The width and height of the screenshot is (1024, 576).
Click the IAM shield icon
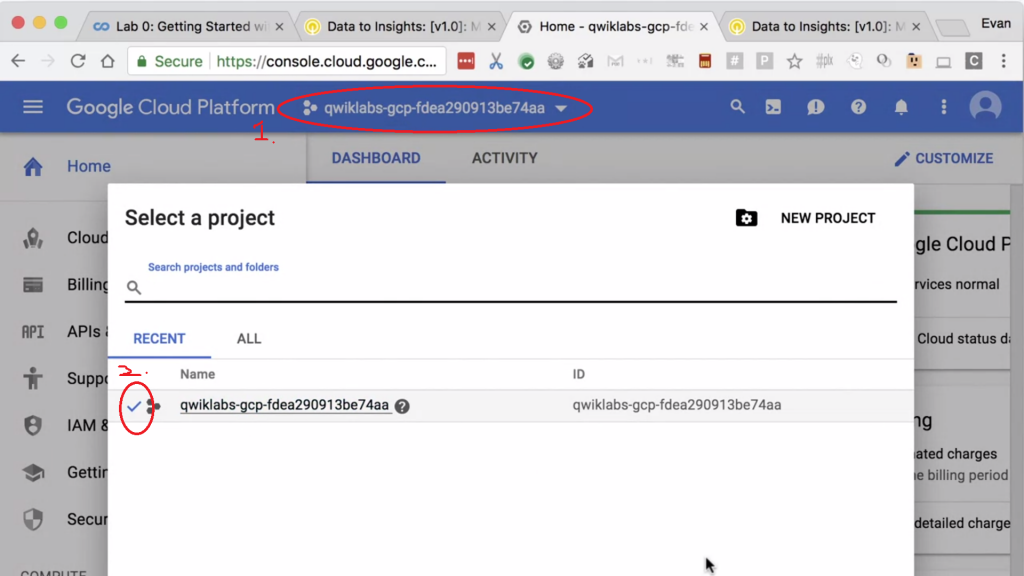pyautogui.click(x=33, y=425)
